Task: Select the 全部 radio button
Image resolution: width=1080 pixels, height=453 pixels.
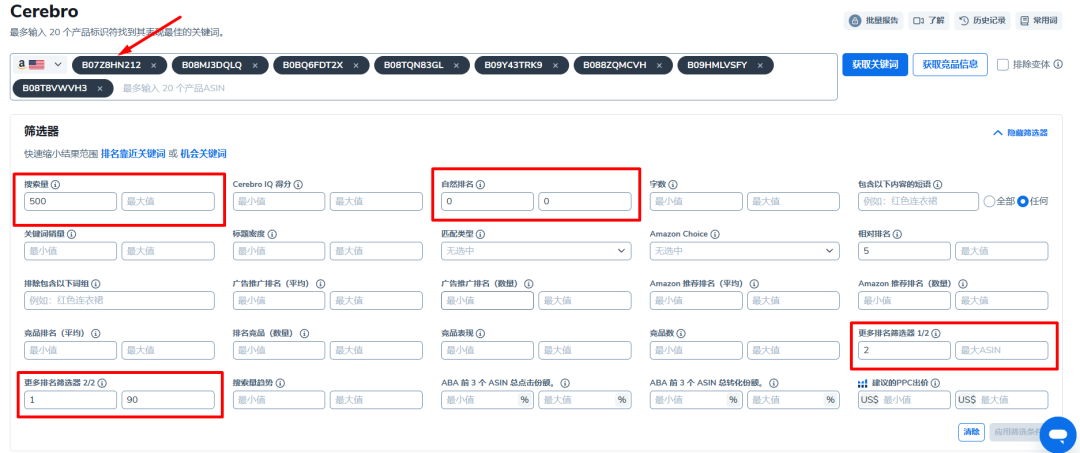Action: 990,201
